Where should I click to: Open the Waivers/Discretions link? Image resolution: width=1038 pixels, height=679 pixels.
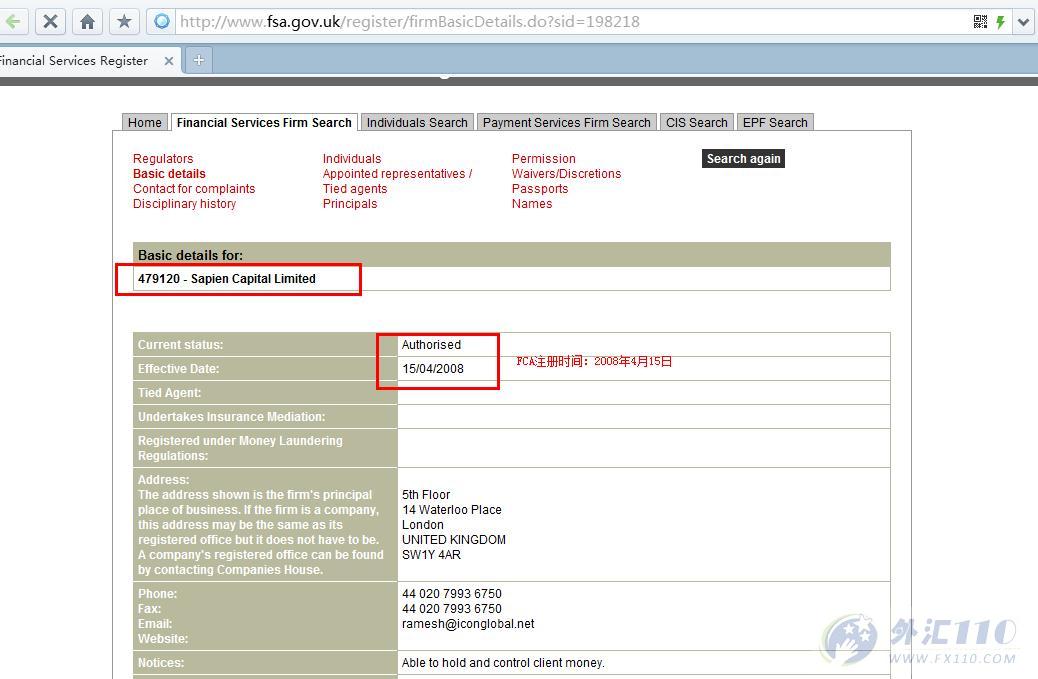pos(567,173)
